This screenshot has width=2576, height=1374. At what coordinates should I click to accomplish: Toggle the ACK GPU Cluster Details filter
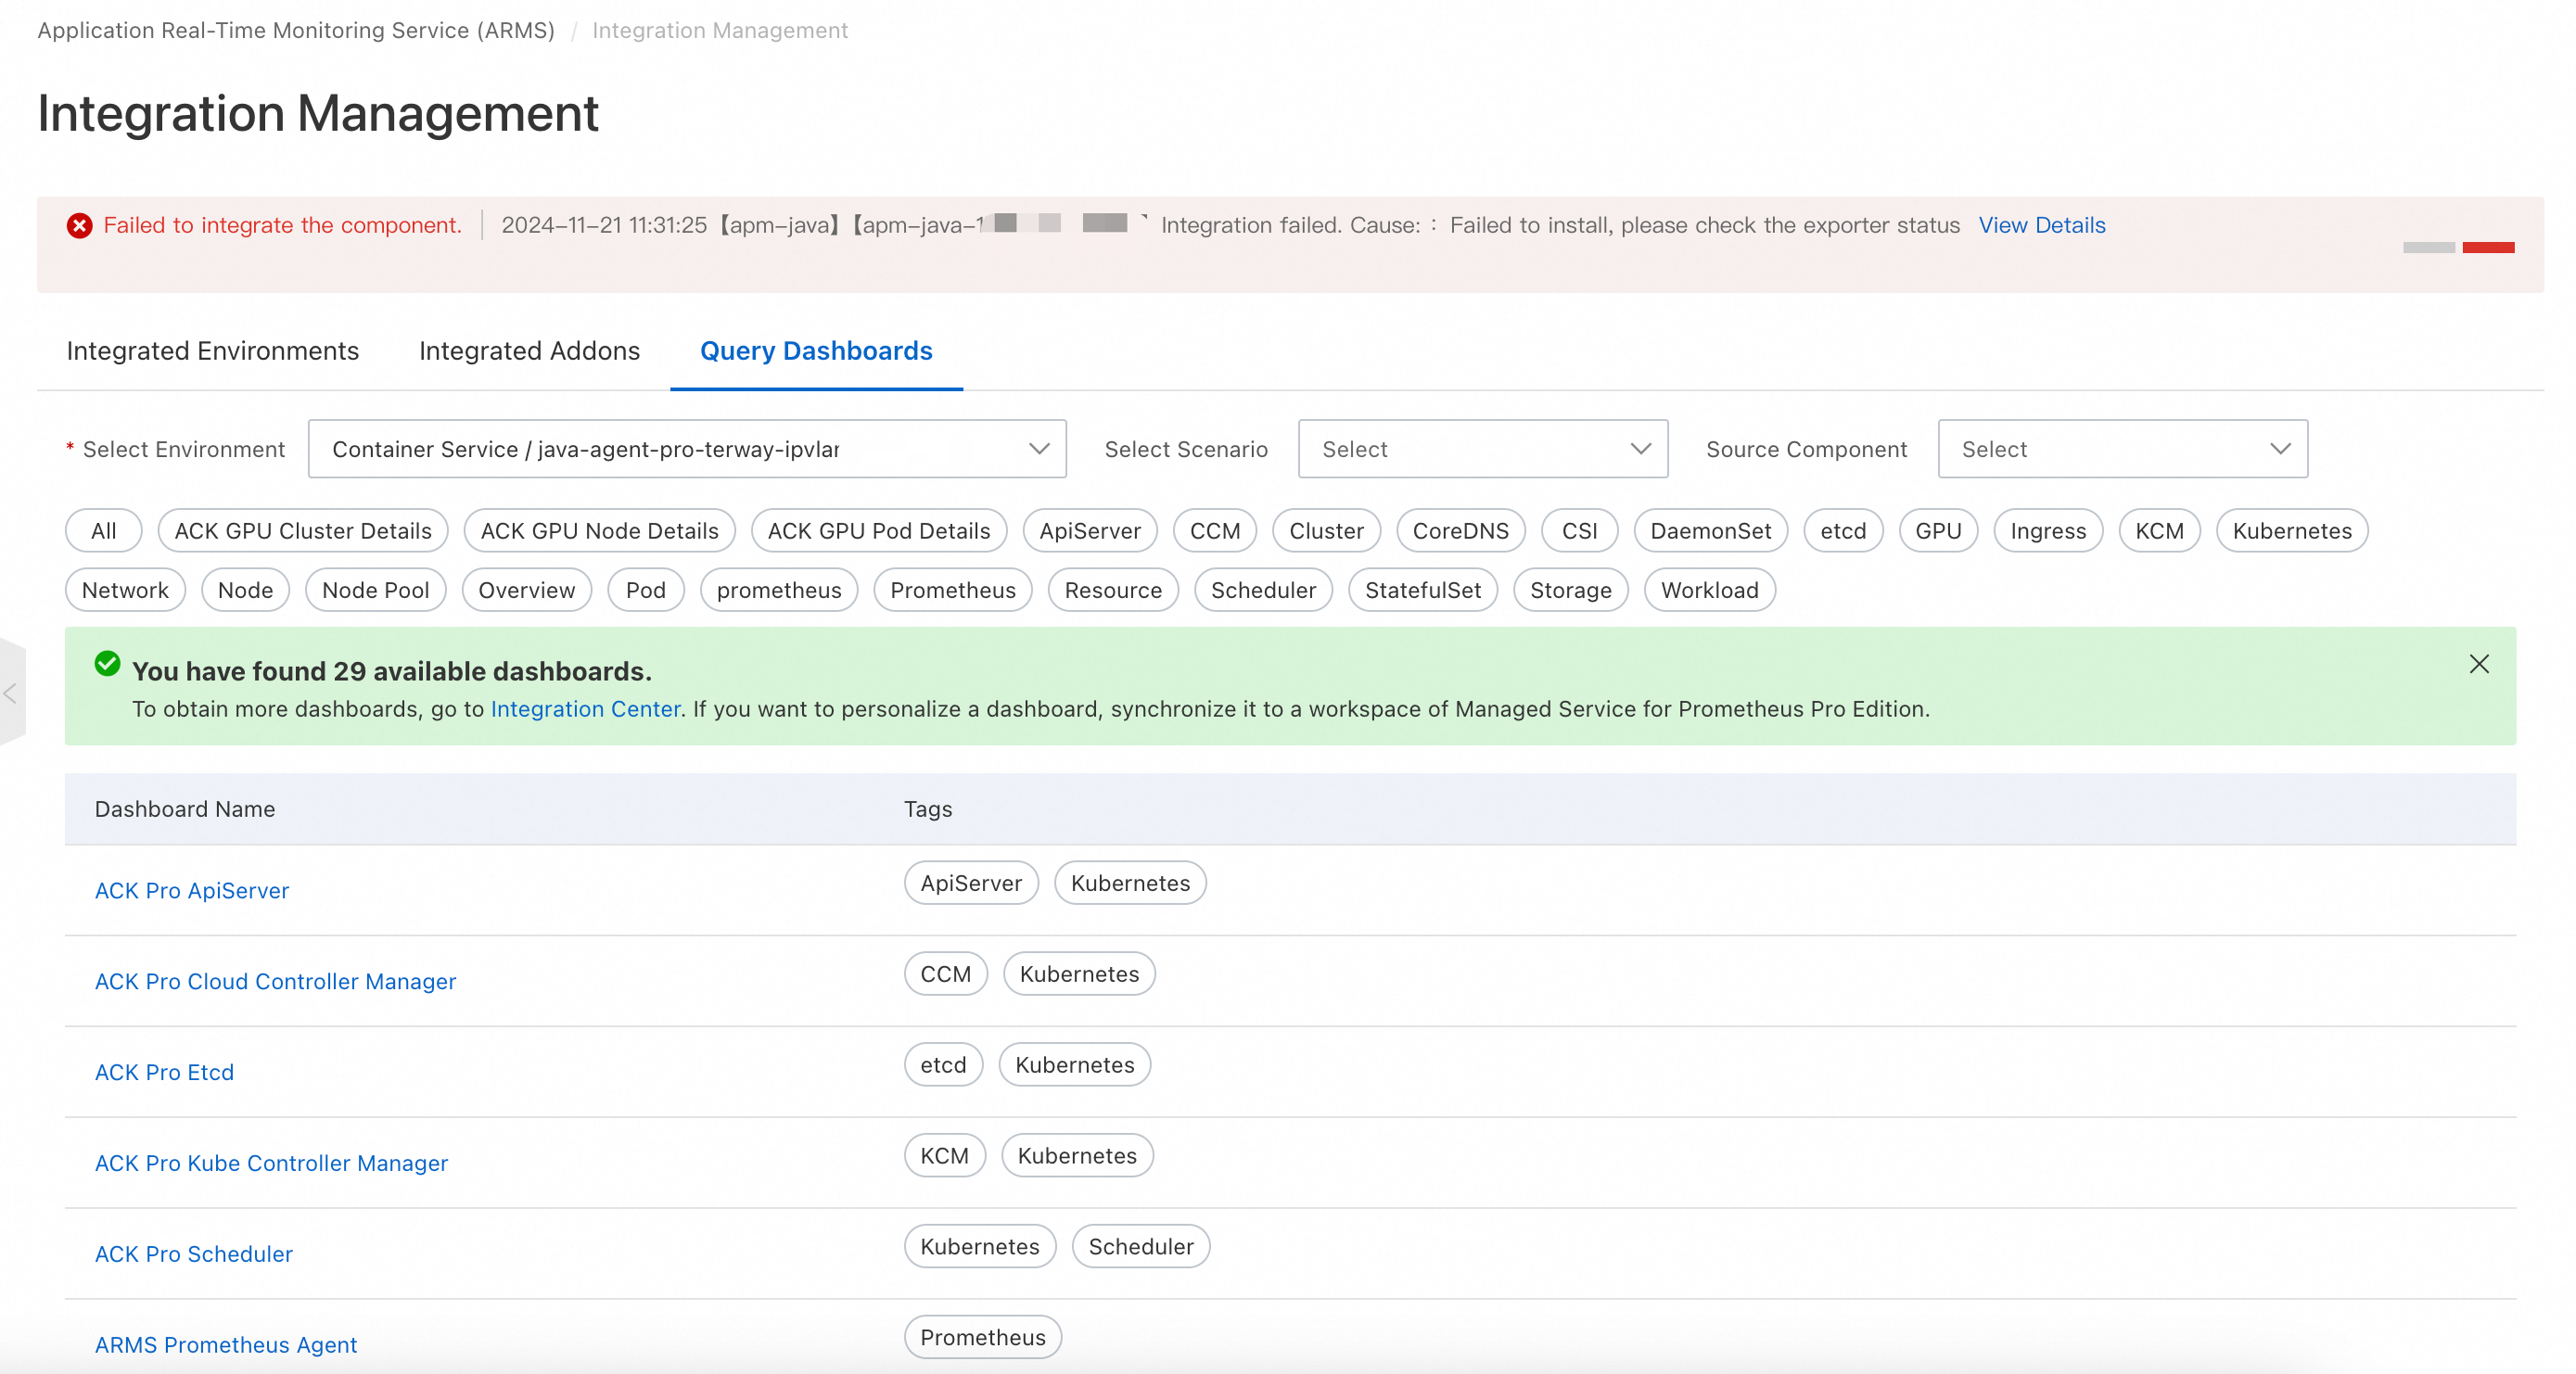coord(303,531)
